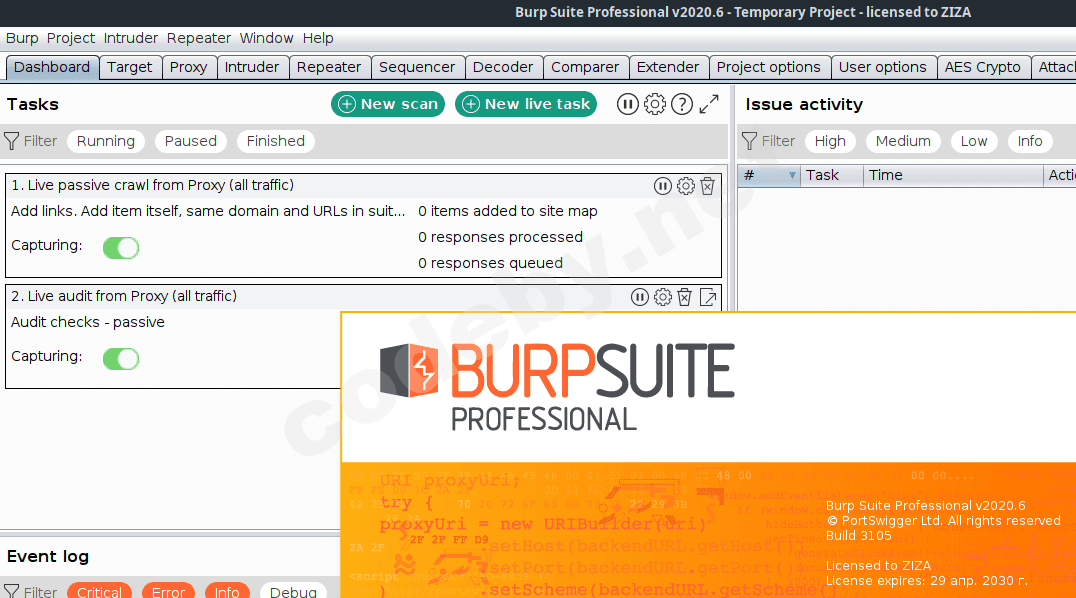Open settings for Live audit task
This screenshot has height=598, width=1076.
(x=662, y=297)
